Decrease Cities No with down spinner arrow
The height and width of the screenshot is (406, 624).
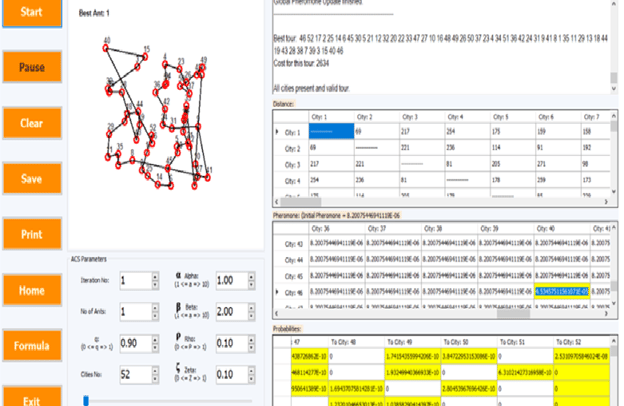coord(155,379)
